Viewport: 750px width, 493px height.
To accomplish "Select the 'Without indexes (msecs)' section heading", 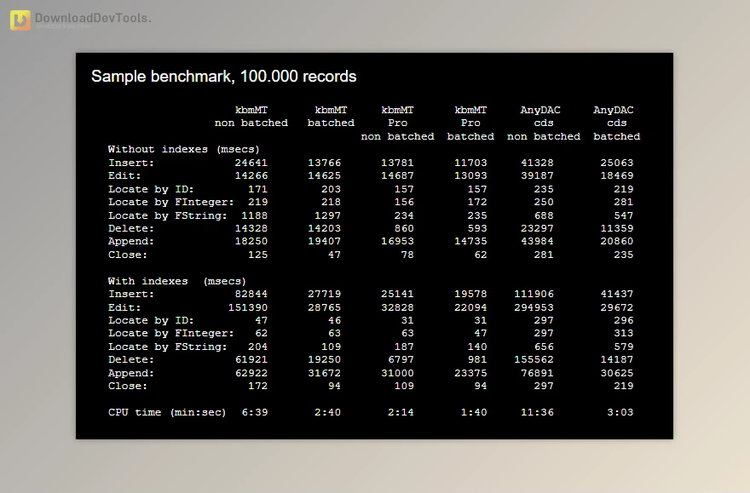I will pyautogui.click(x=184, y=149).
